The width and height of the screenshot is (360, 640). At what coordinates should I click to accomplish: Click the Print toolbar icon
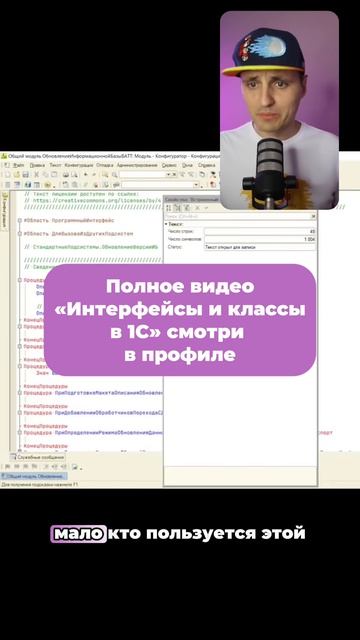pyautogui.click(x=65, y=175)
